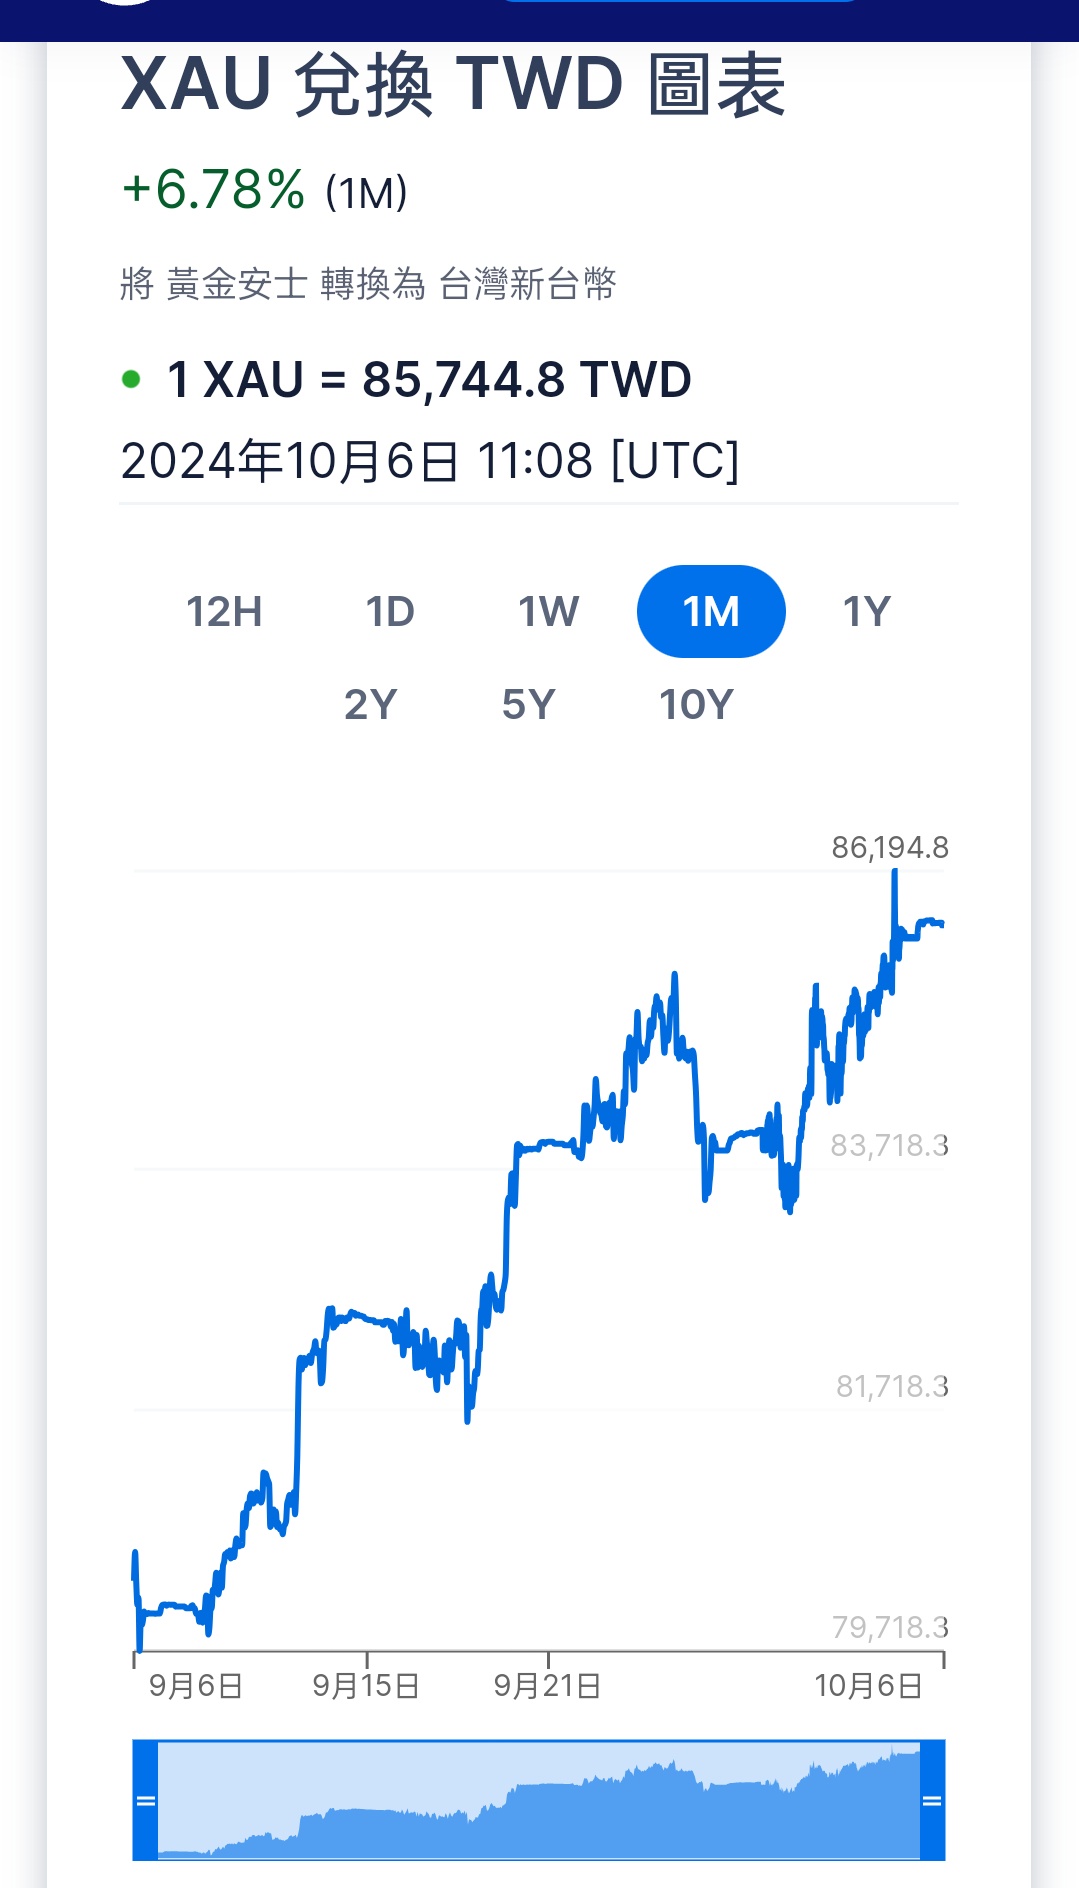The image size is (1079, 1888).
Task: Click the 10月6日 date axis label
Action: pos(868,1686)
